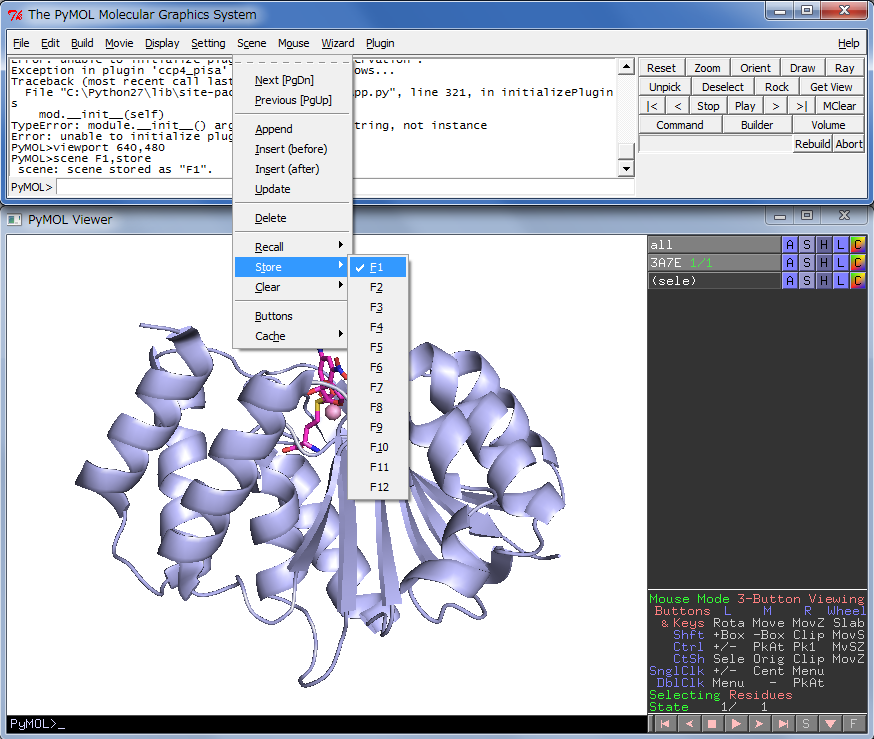Toggle the checked F1 store slot

click(377, 267)
